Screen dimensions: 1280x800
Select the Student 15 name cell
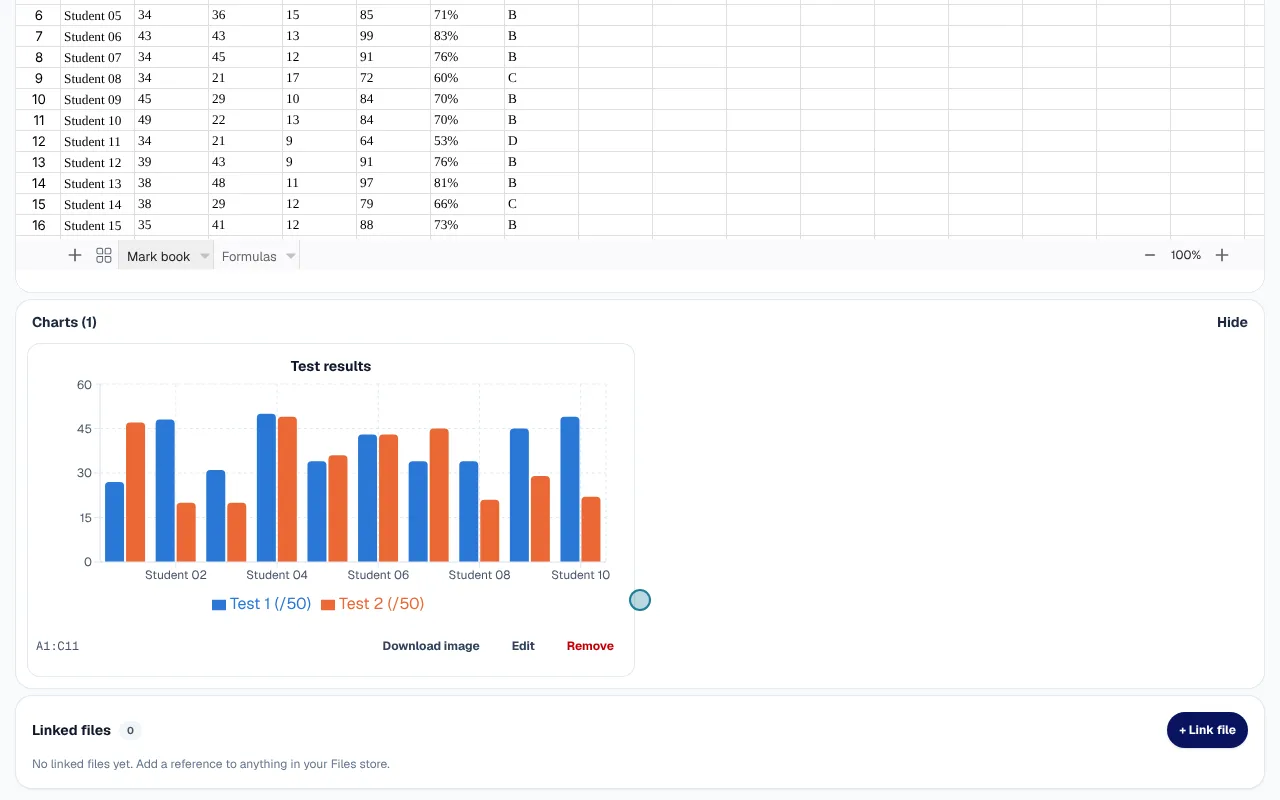point(97,225)
